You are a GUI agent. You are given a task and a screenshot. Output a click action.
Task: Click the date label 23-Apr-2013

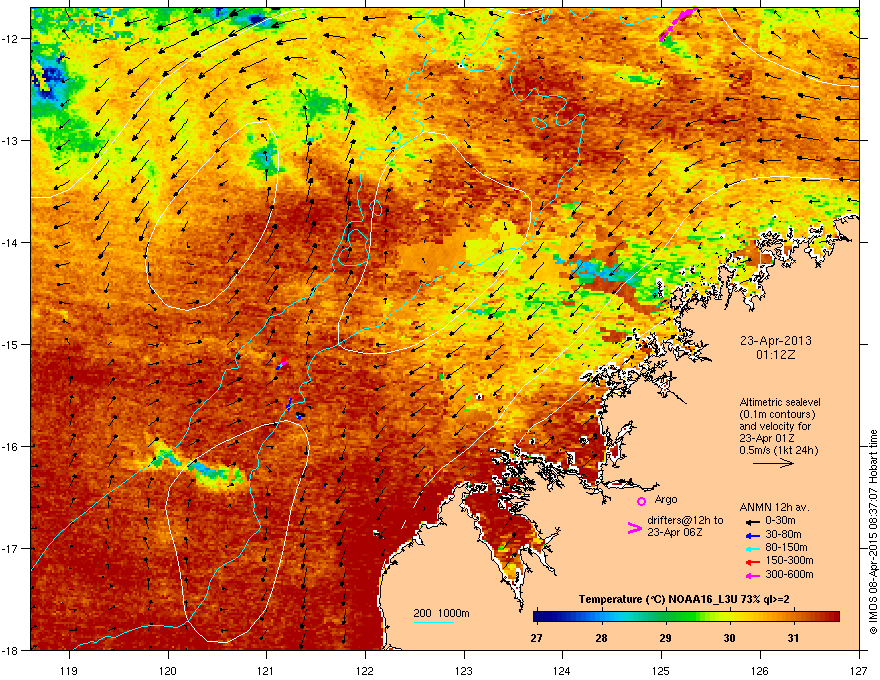pos(776,341)
